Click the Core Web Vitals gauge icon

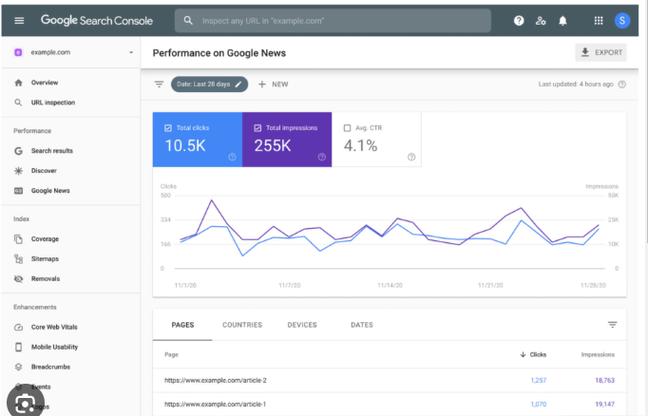[x=18, y=327]
